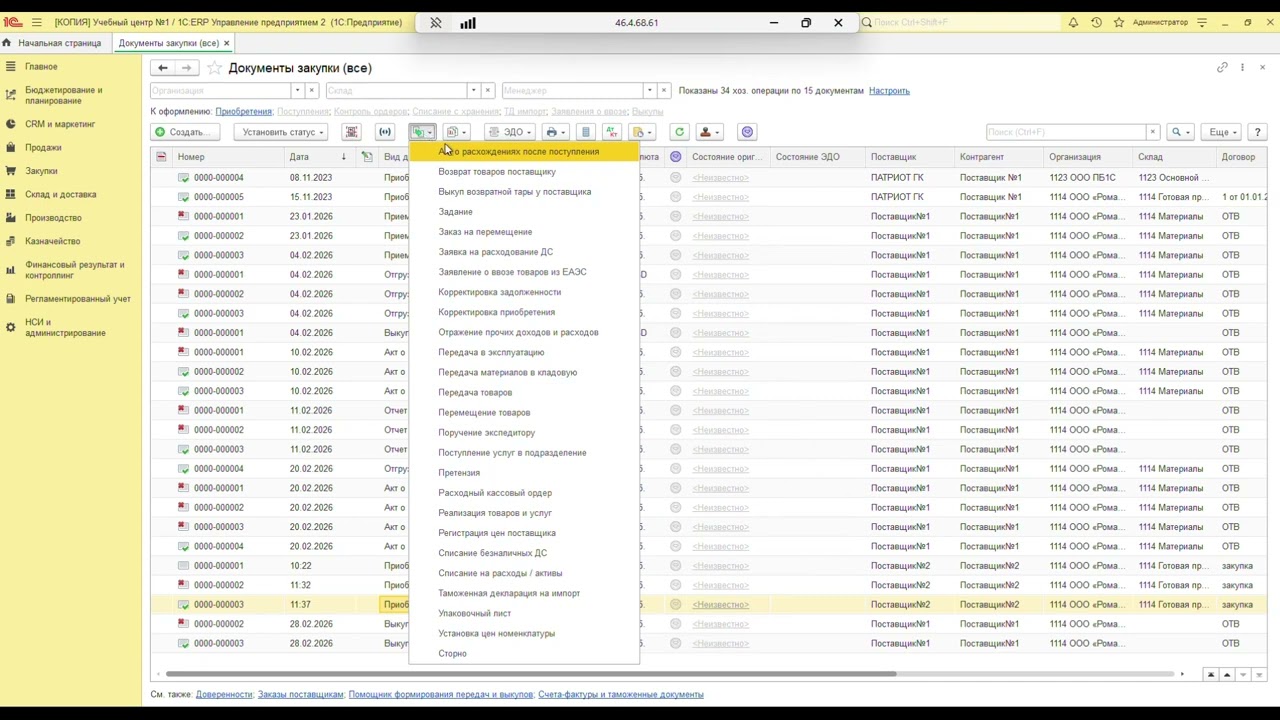Open the Производство section
Image resolution: width=1280 pixels, height=720 pixels.
click(53, 218)
